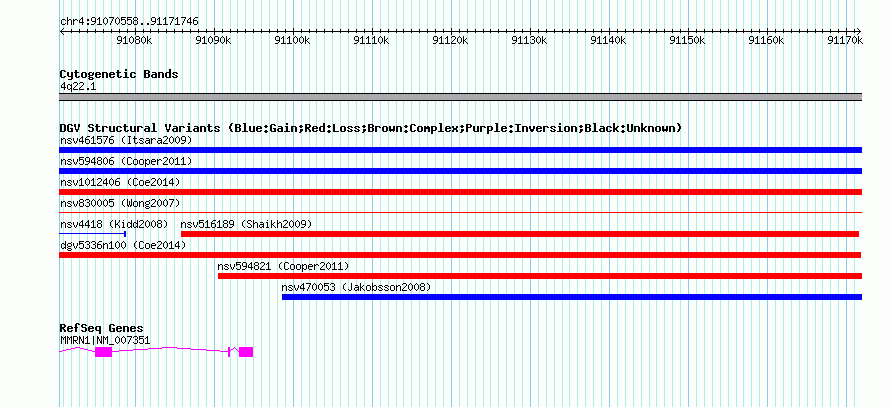Select the nsv1012406 (Coe2014) label

click(120, 182)
